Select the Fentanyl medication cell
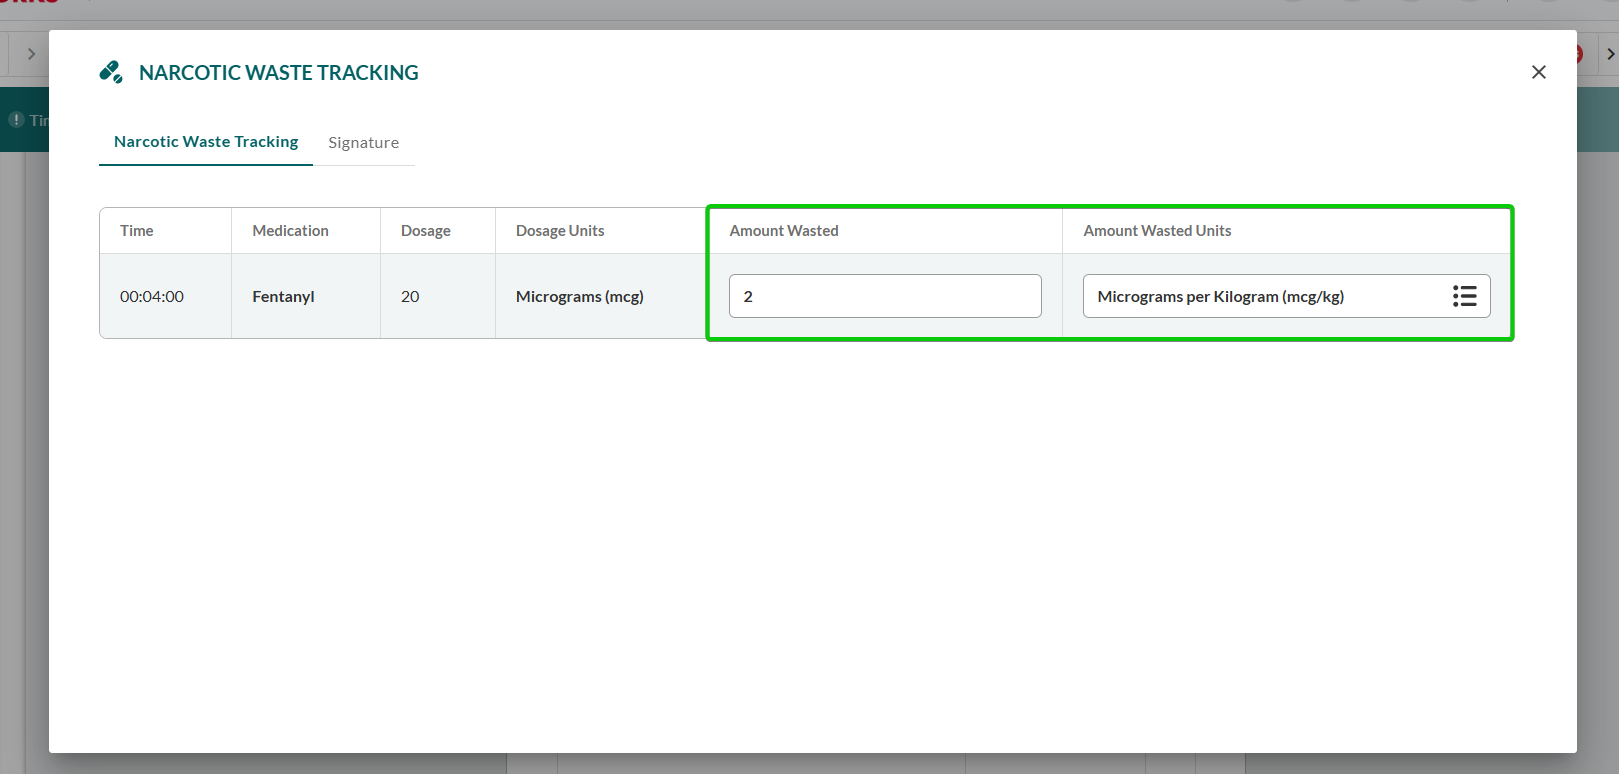 point(283,297)
